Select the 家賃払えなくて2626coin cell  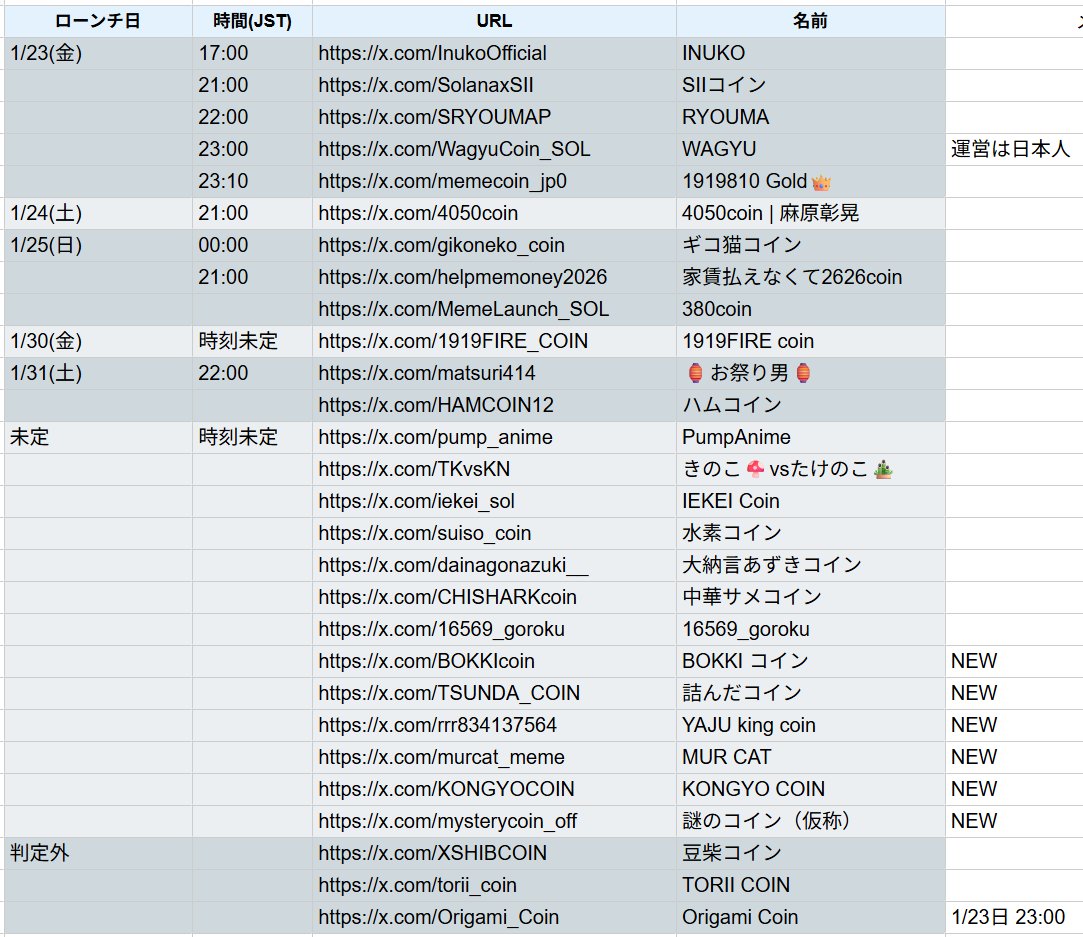pyautogui.click(x=811, y=277)
